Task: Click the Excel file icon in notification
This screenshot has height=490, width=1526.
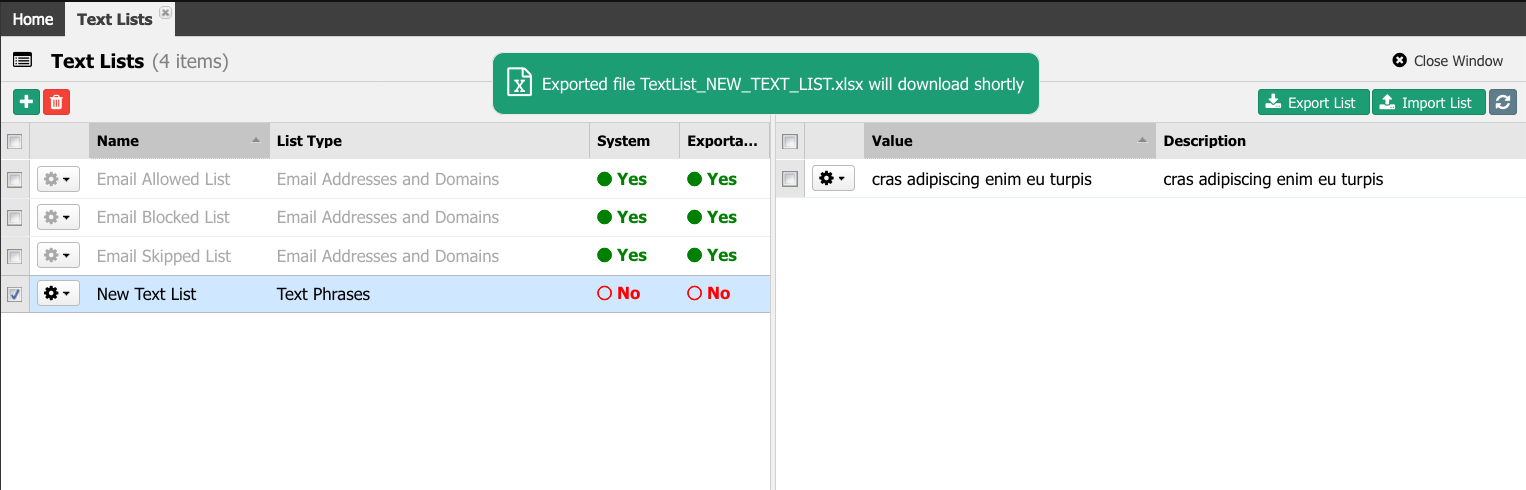Action: coord(519,83)
